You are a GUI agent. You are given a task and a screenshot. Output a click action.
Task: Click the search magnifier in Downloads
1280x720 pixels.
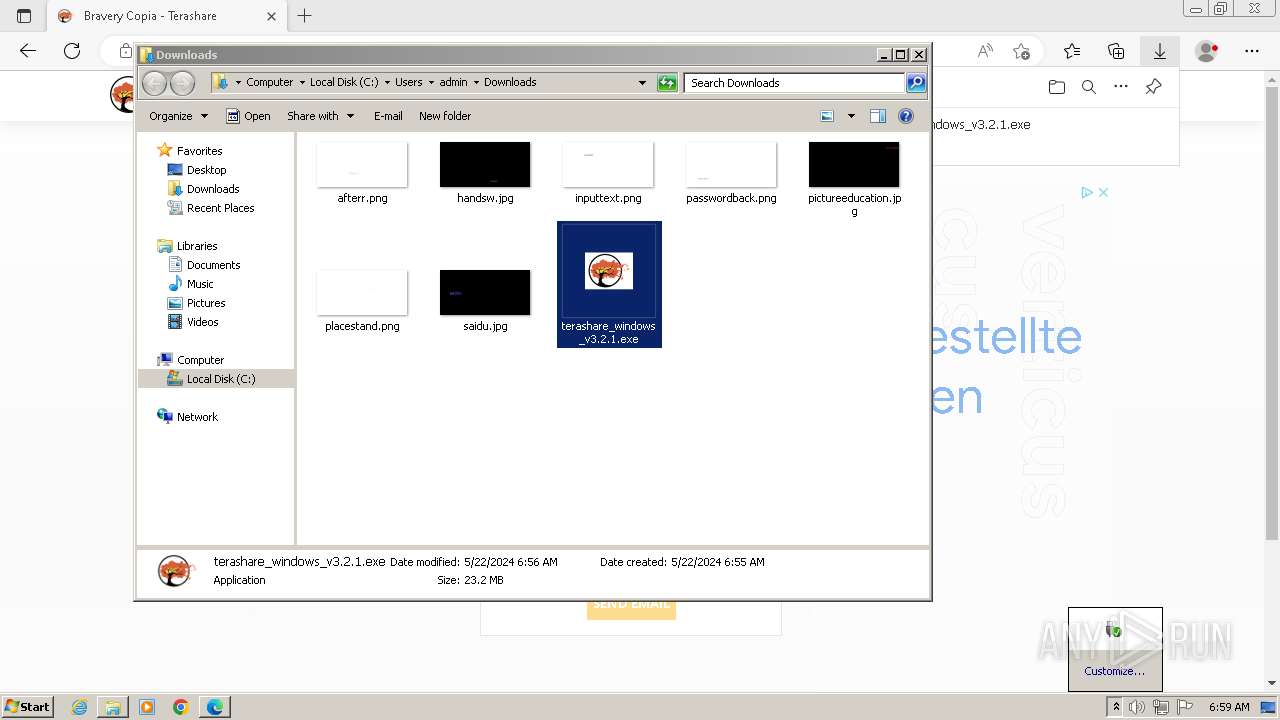915,83
